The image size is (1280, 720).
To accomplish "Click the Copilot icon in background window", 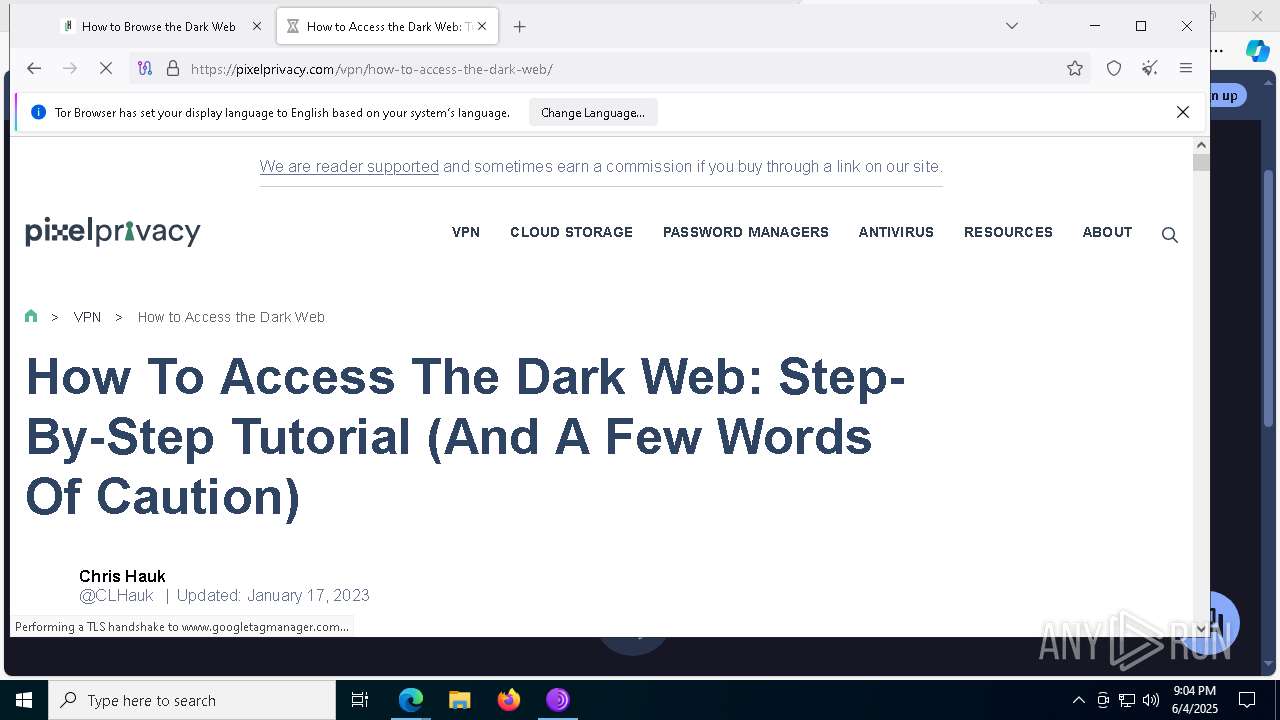I will (1257, 51).
